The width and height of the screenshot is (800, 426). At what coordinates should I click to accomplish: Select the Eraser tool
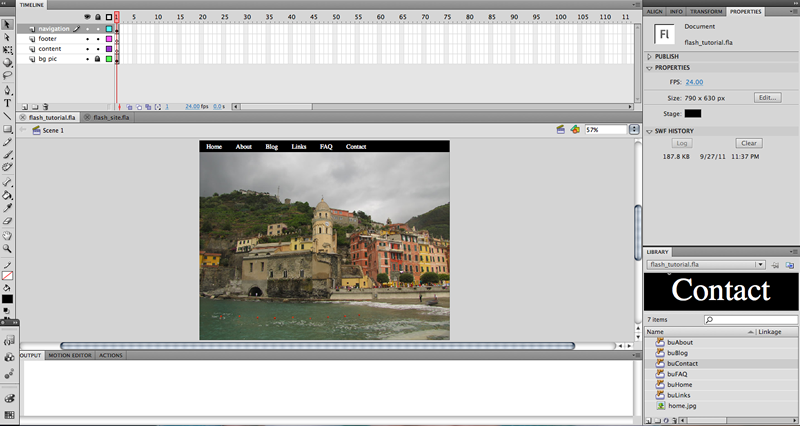[7, 221]
